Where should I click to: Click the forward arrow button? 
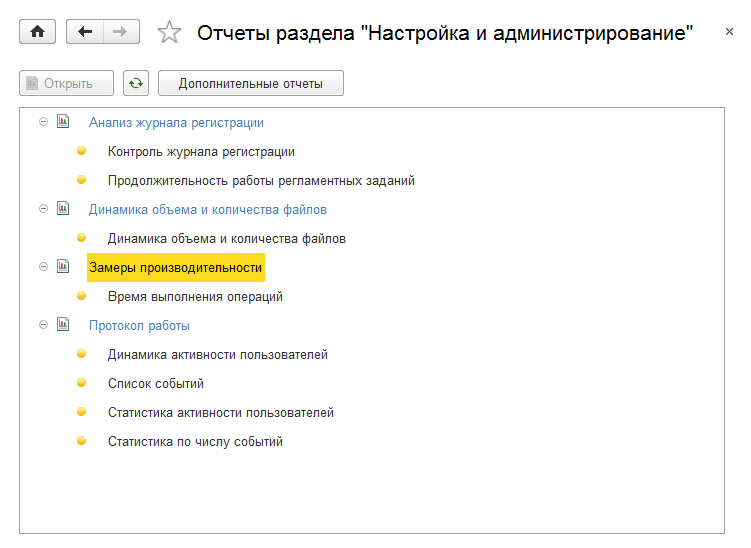pyautogui.click(x=120, y=32)
